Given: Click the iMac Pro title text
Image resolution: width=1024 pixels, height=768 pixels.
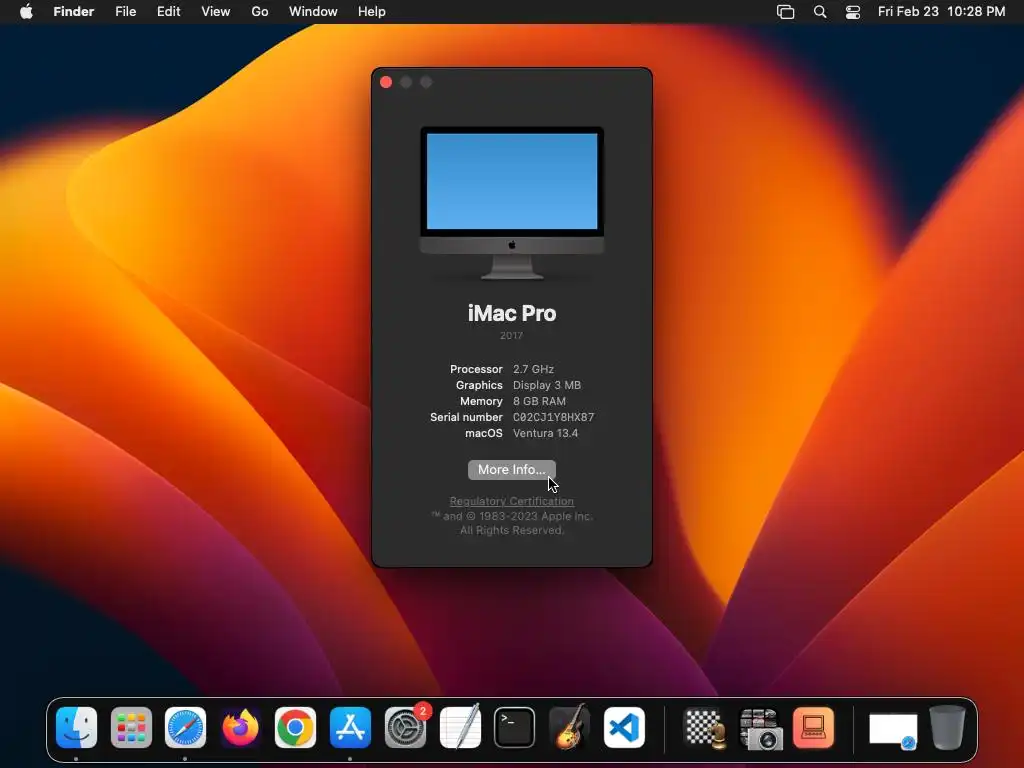Looking at the screenshot, I should [x=512, y=313].
